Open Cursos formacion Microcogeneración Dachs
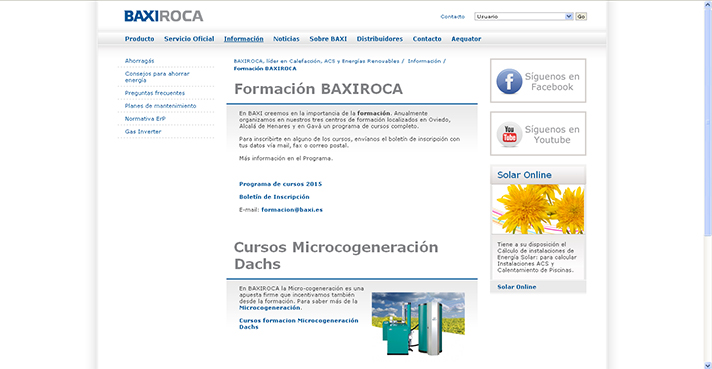 (x=298, y=324)
